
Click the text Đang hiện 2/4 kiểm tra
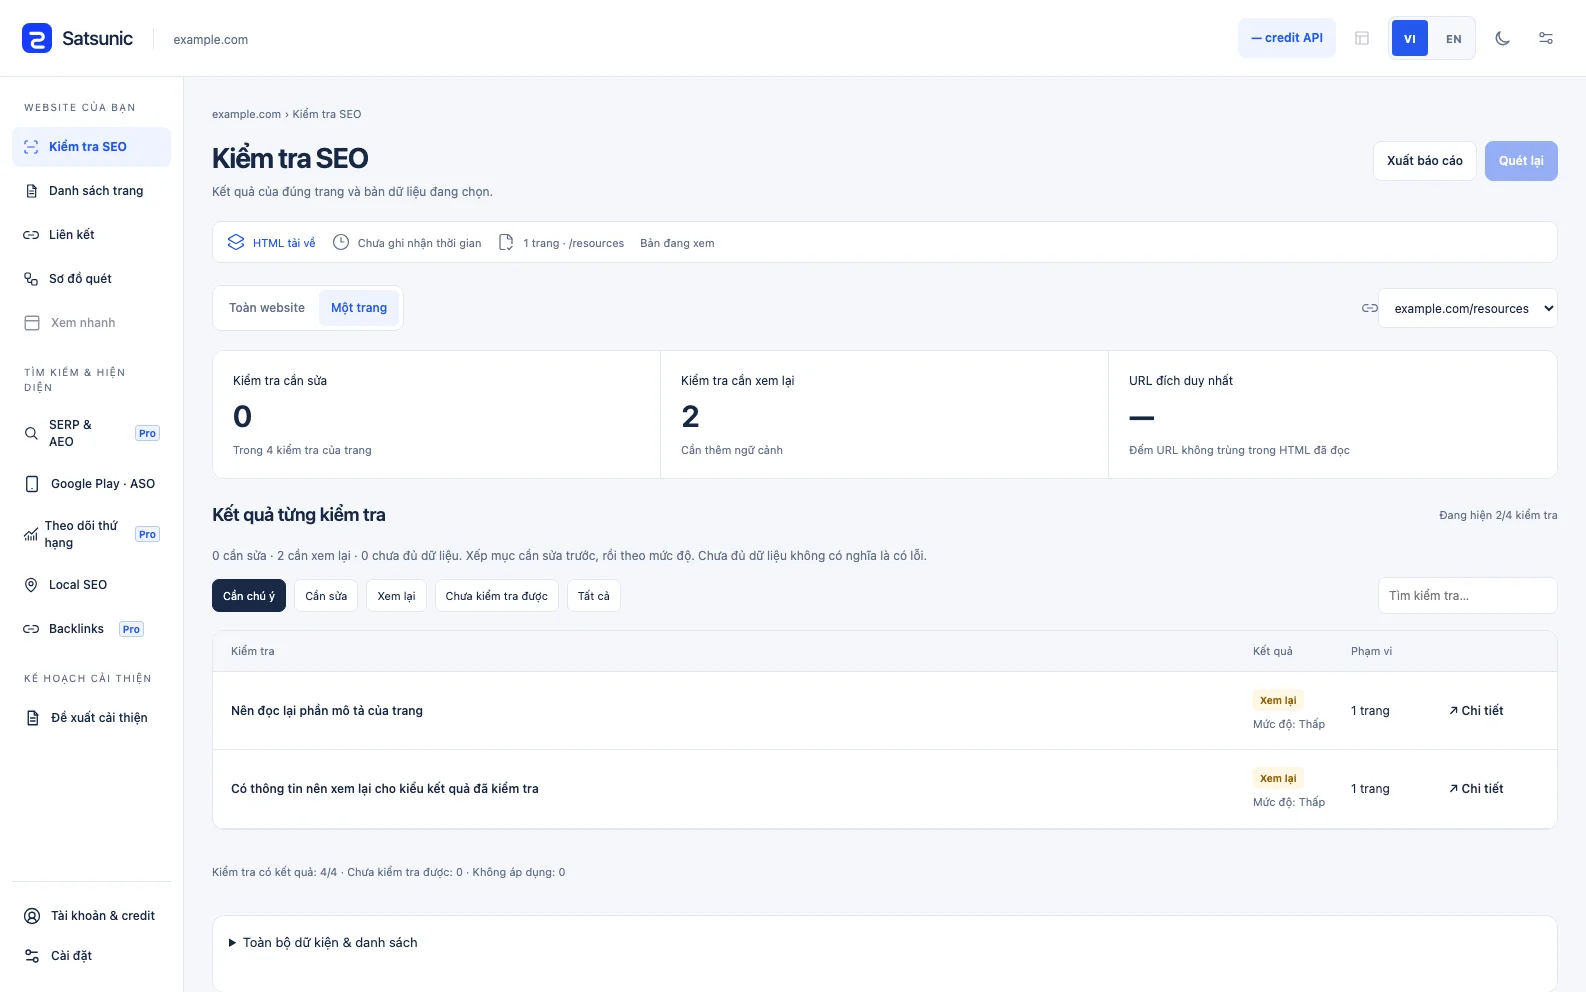1498,516
